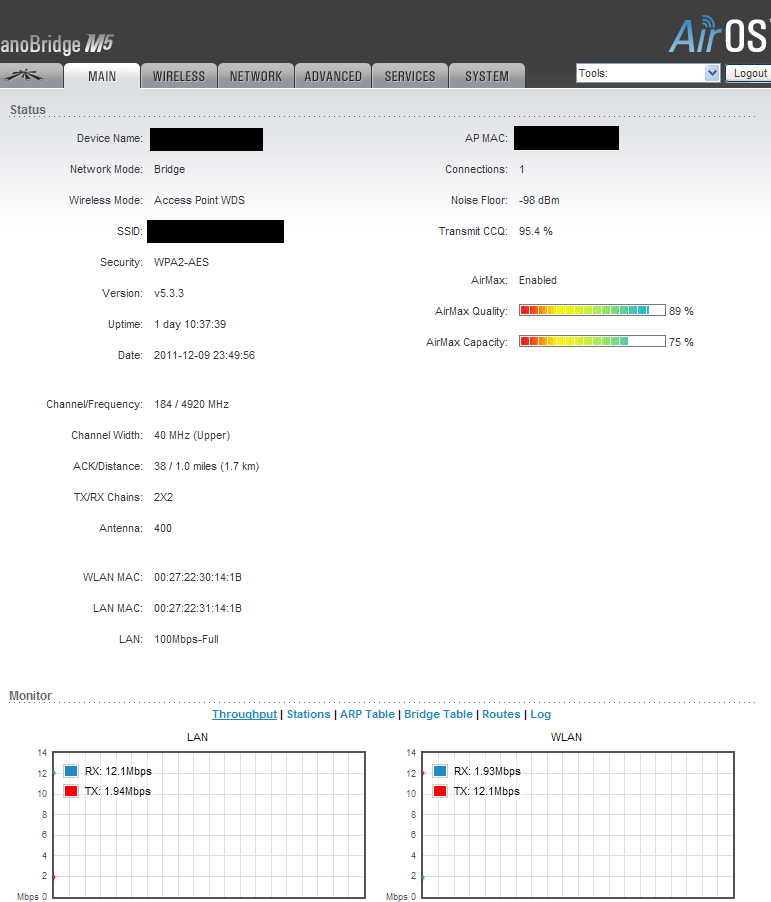771x902 pixels.
Task: Select the Transmit CCQ value '95.4 %'
Action: pyautogui.click(x=536, y=231)
